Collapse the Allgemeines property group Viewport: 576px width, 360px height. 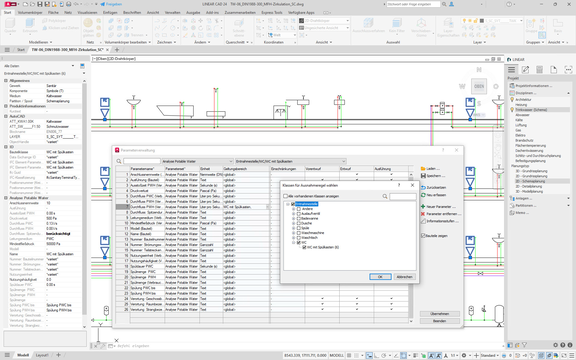[x=6, y=80]
